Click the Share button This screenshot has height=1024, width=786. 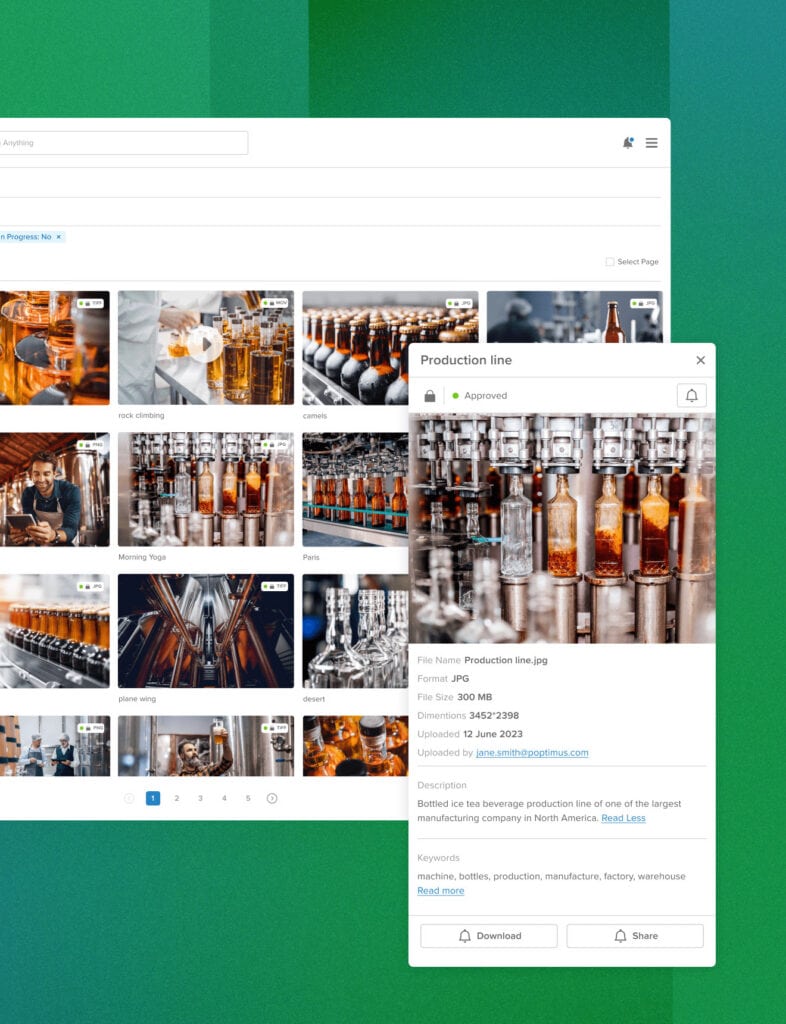[x=635, y=936]
